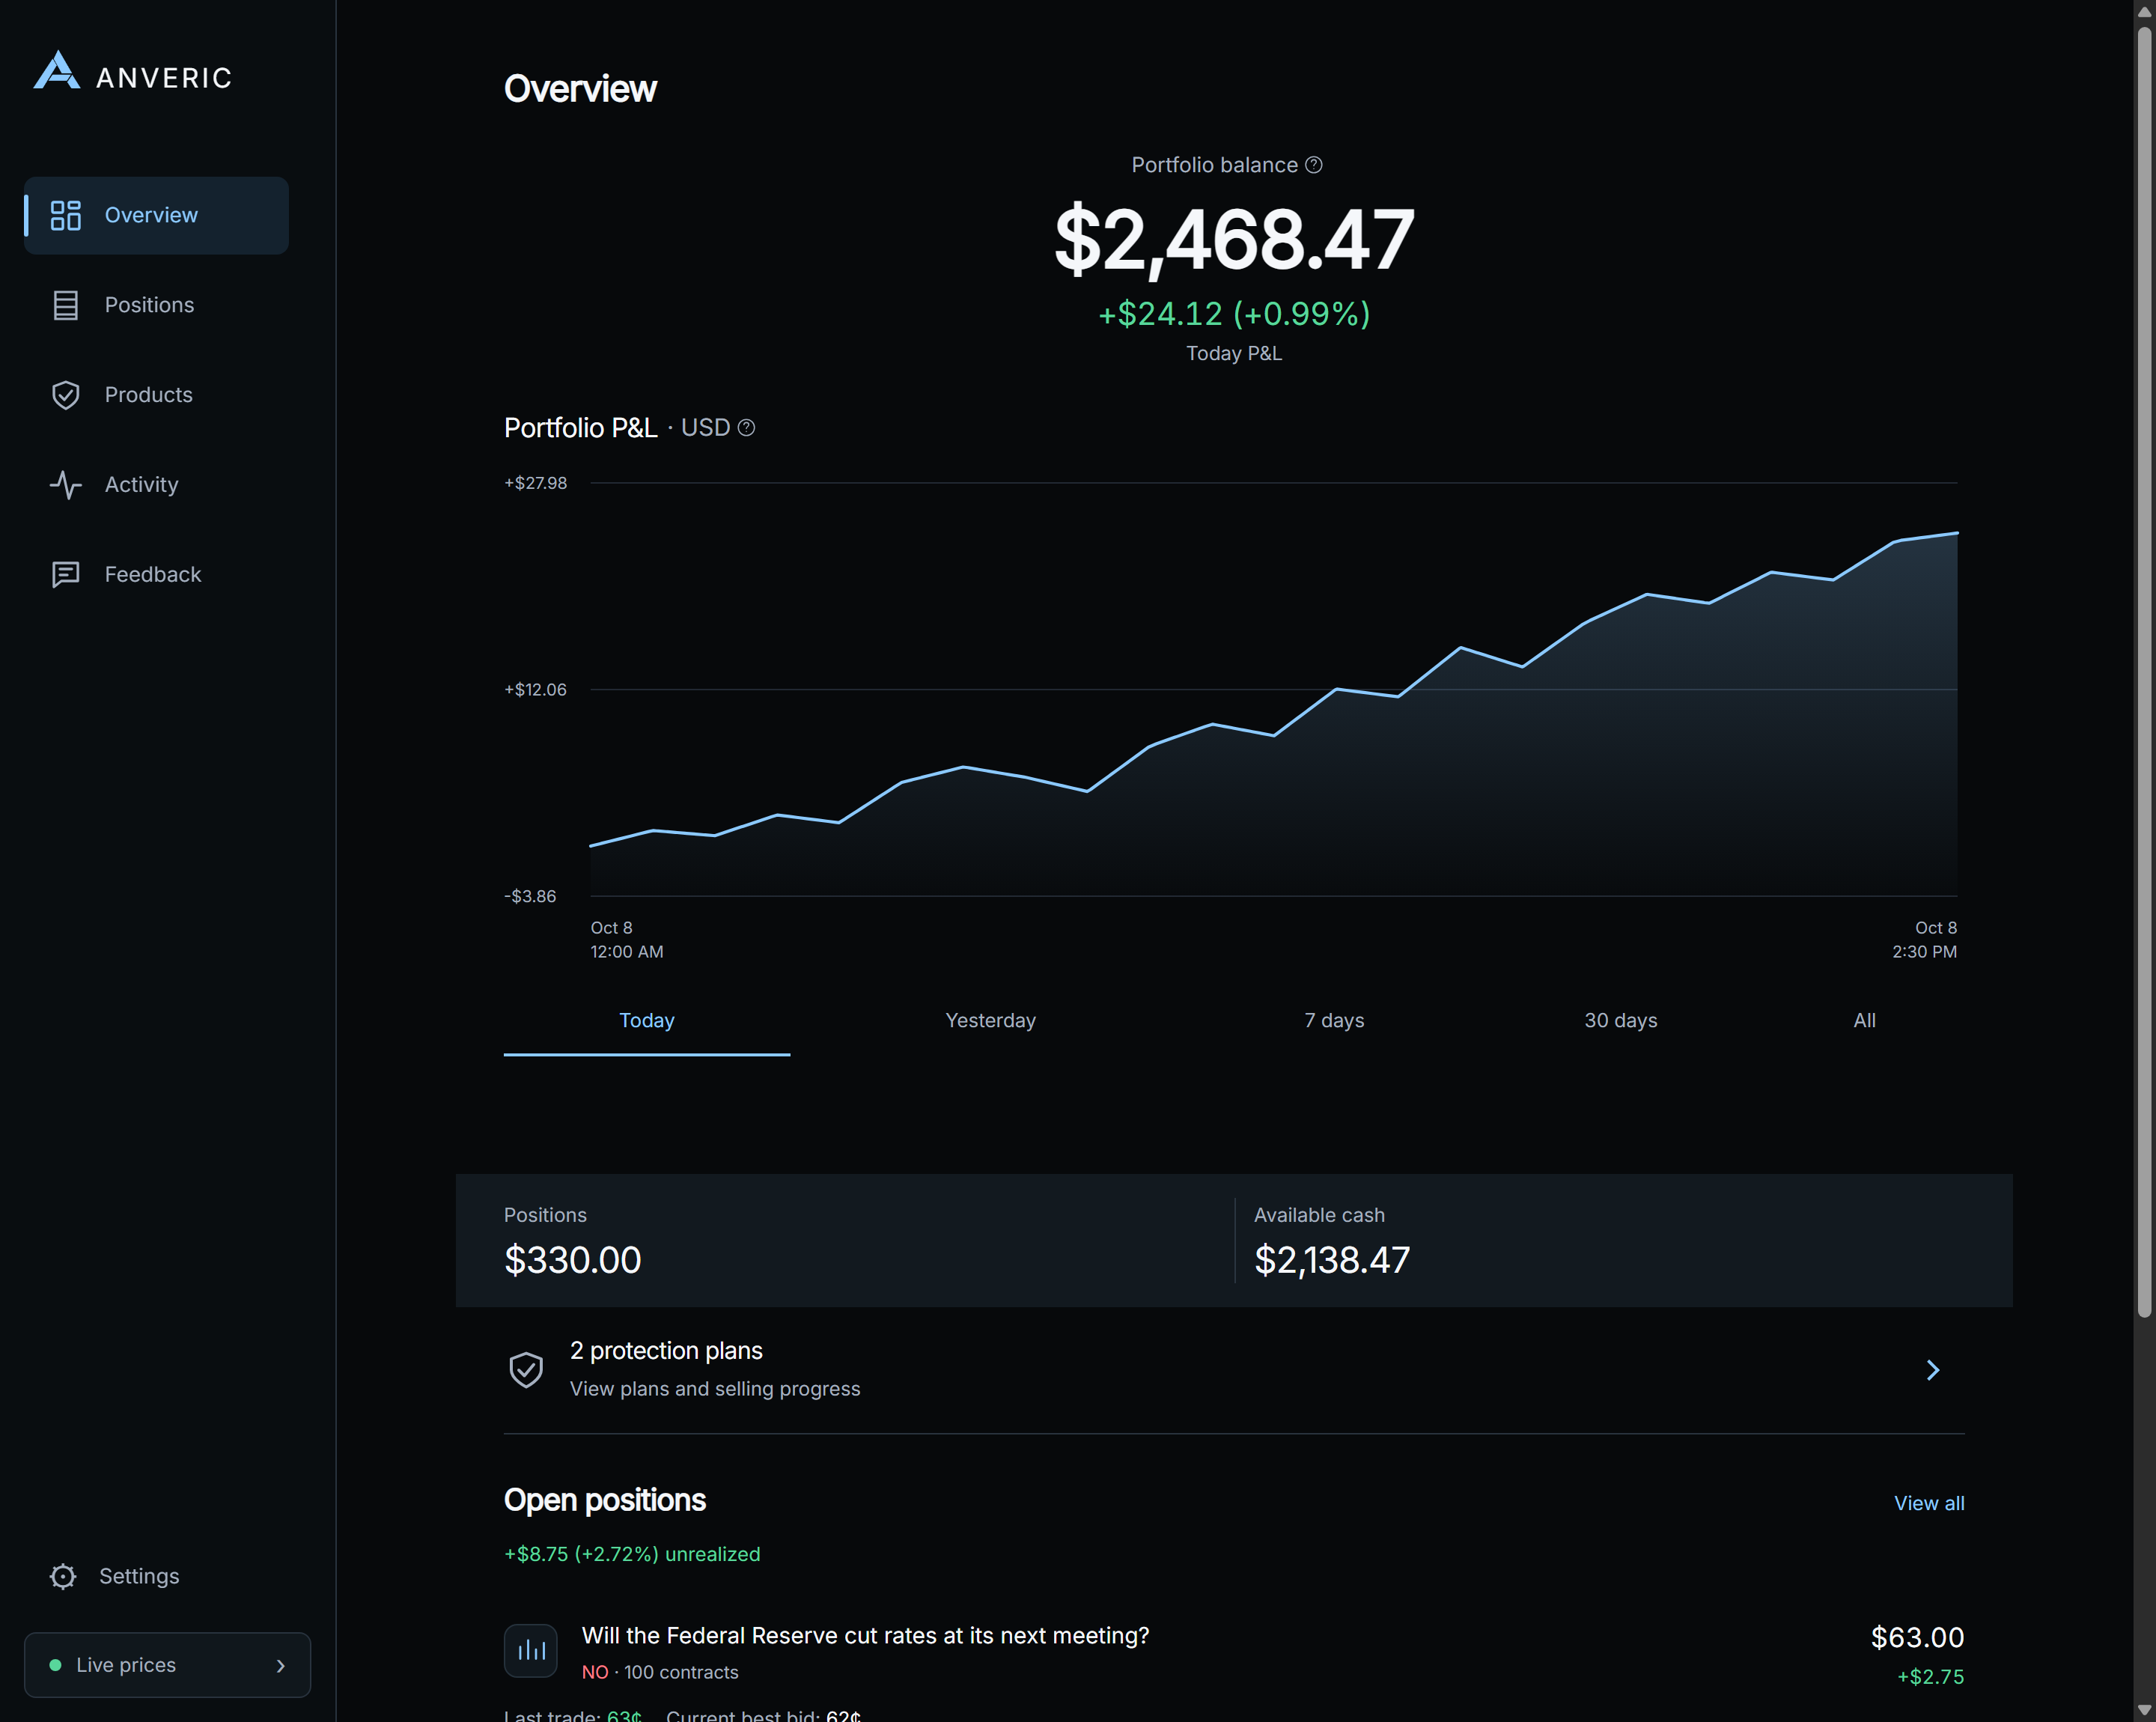The image size is (2156, 1722).
Task: Click the P&L line chart endpoint
Action: pos(1957,533)
